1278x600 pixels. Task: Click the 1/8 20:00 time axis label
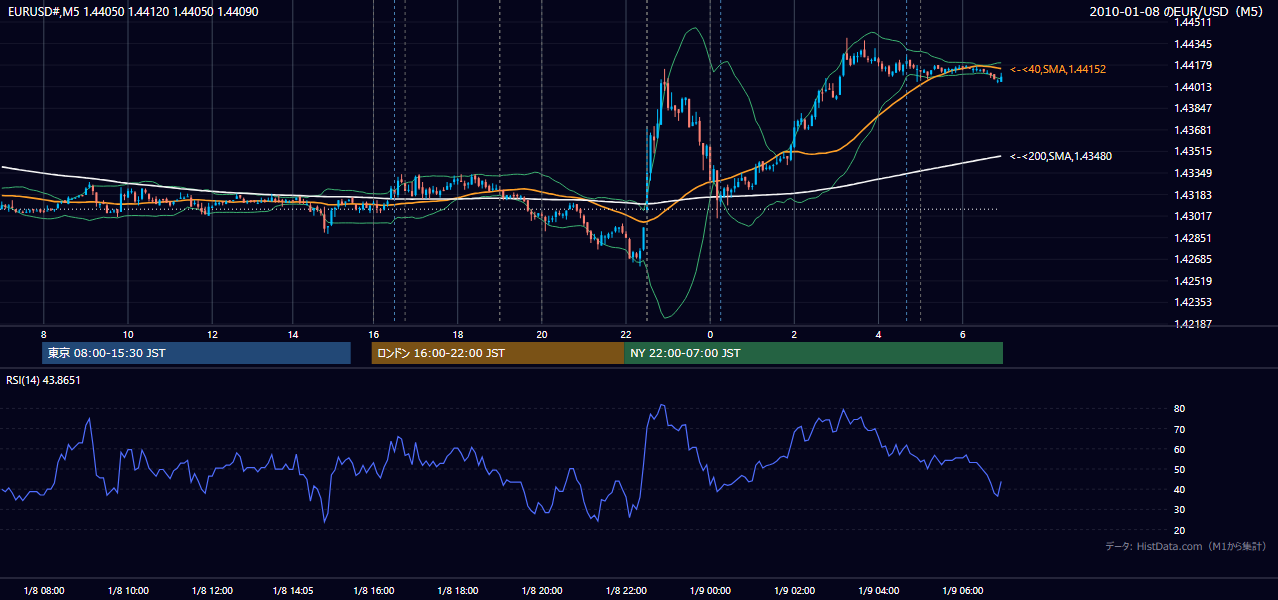542,590
